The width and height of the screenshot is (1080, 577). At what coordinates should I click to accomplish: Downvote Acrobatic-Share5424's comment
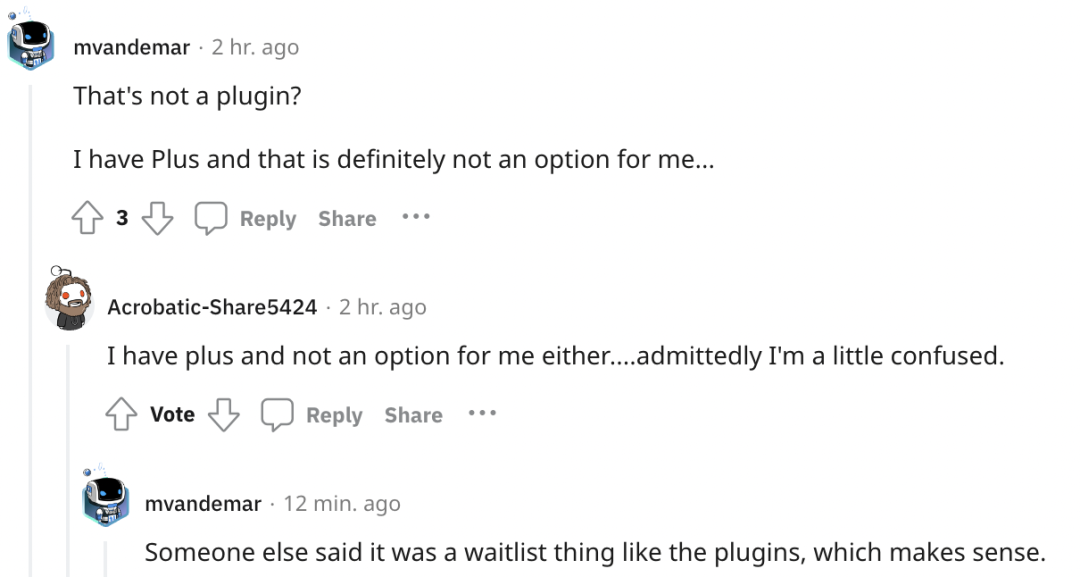click(x=223, y=415)
